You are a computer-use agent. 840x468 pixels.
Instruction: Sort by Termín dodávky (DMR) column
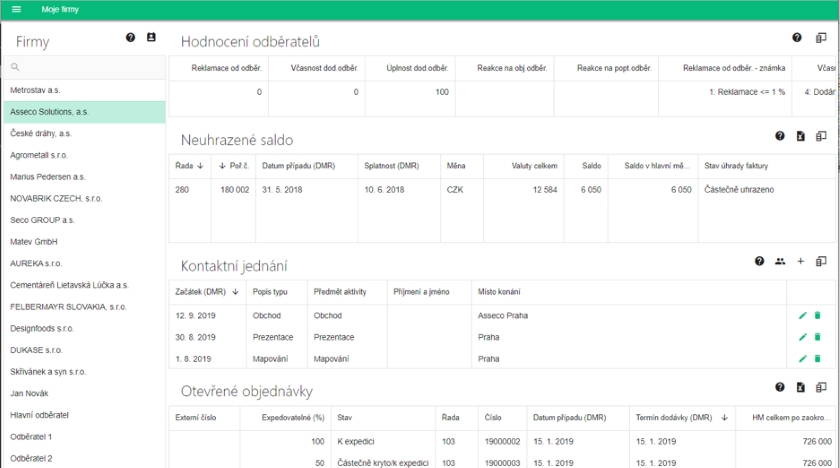coord(681,418)
